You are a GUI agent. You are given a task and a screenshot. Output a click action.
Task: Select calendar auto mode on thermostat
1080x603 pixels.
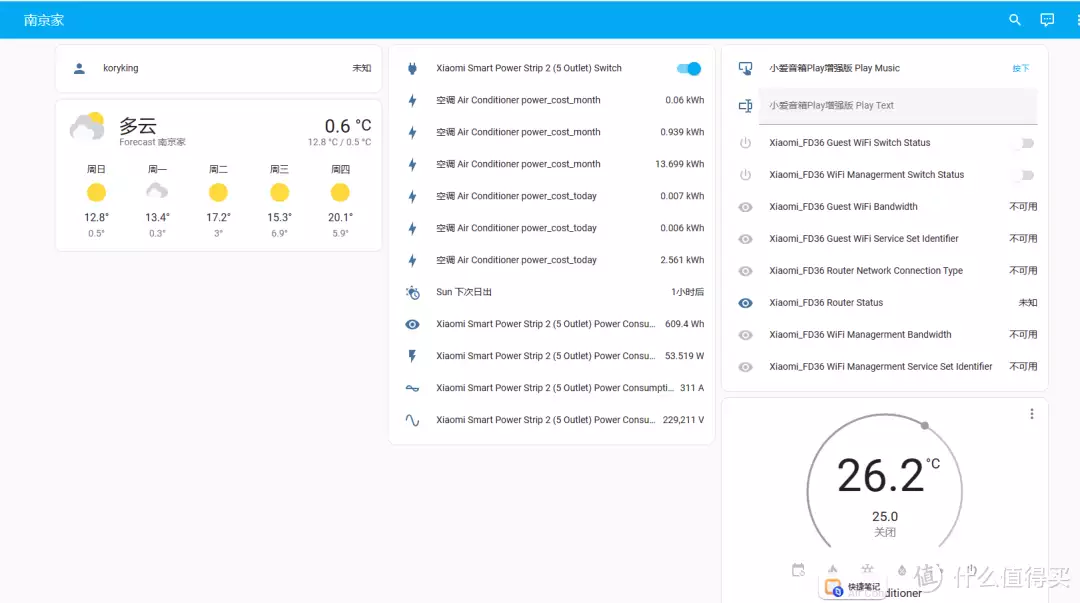click(798, 570)
